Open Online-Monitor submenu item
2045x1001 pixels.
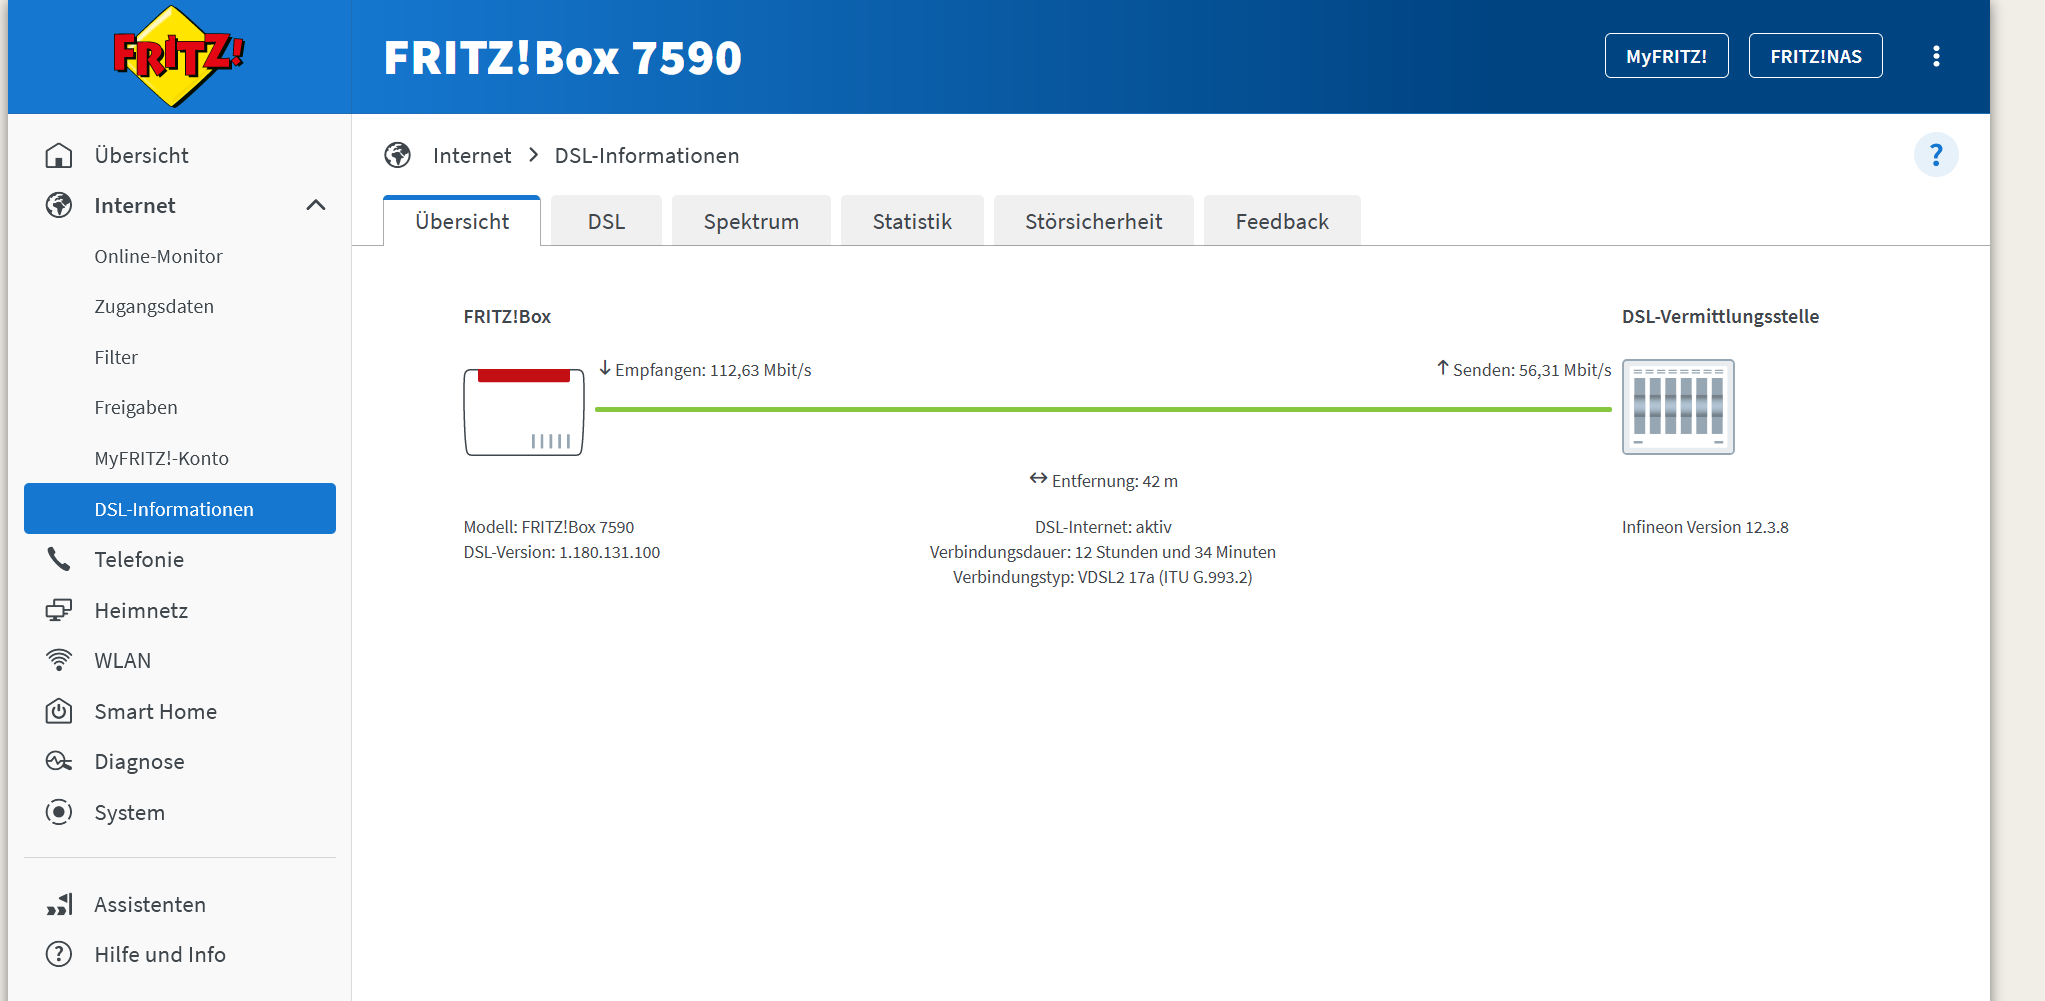coord(180,257)
